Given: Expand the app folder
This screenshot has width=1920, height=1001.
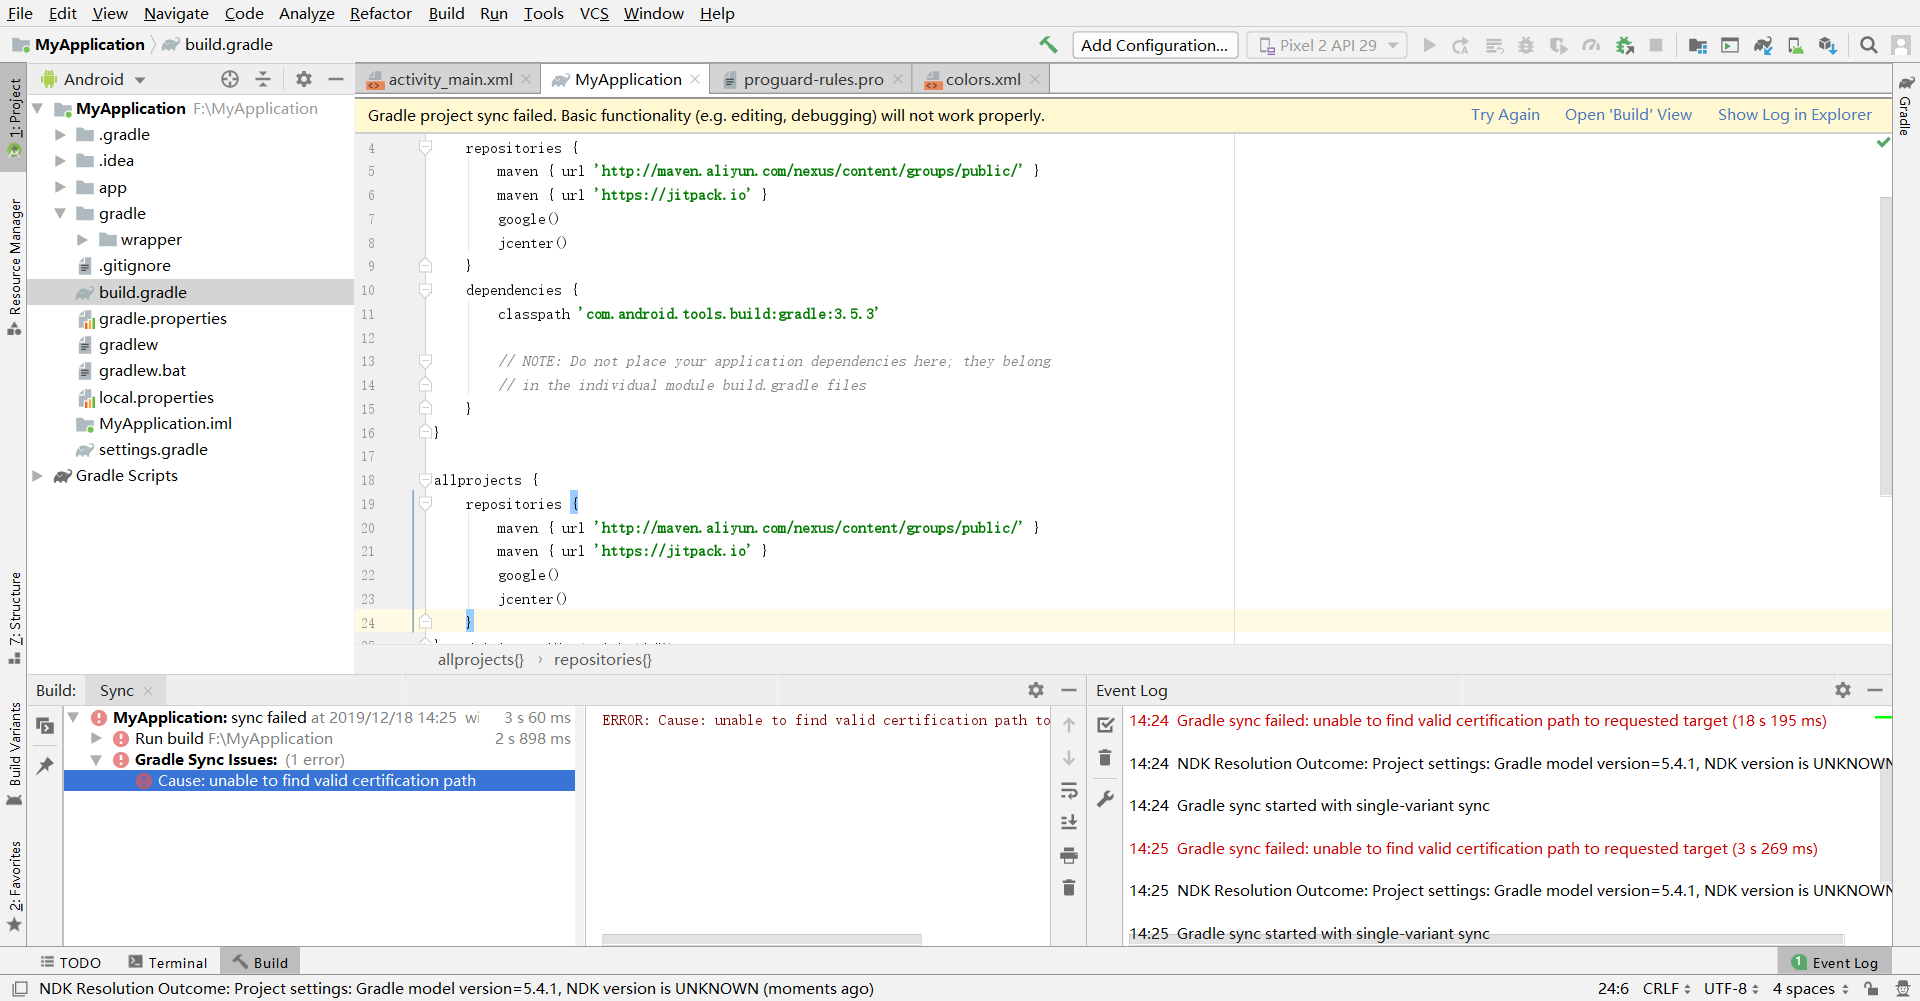Looking at the screenshot, I should point(60,187).
